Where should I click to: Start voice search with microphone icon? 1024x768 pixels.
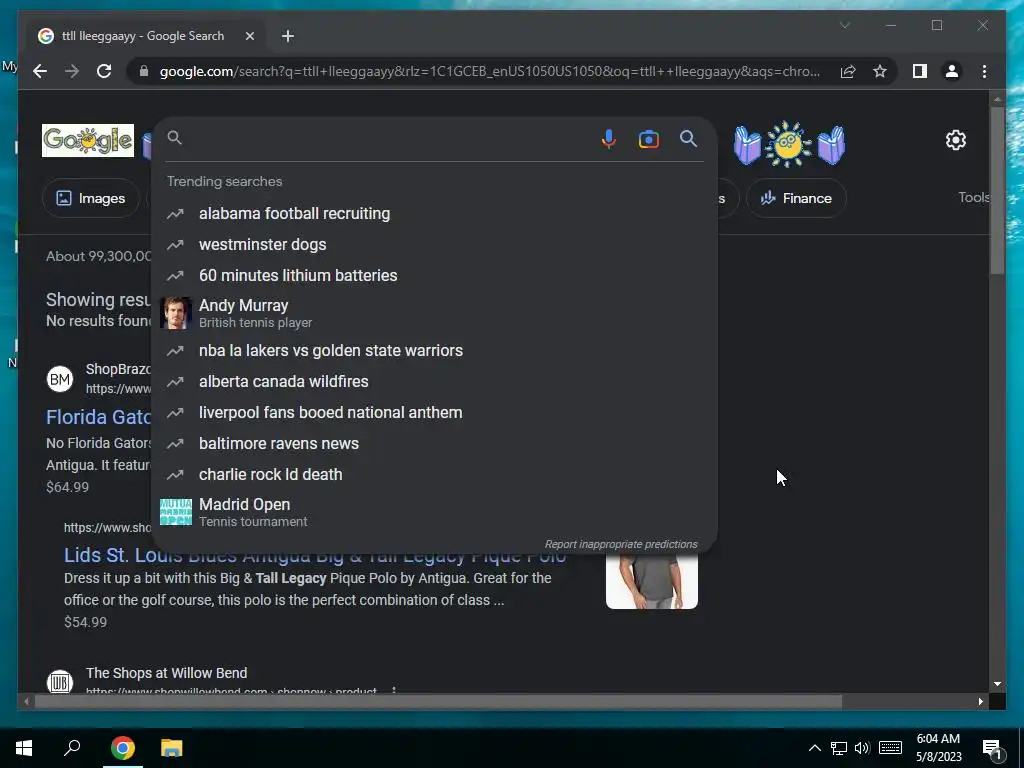click(x=609, y=138)
